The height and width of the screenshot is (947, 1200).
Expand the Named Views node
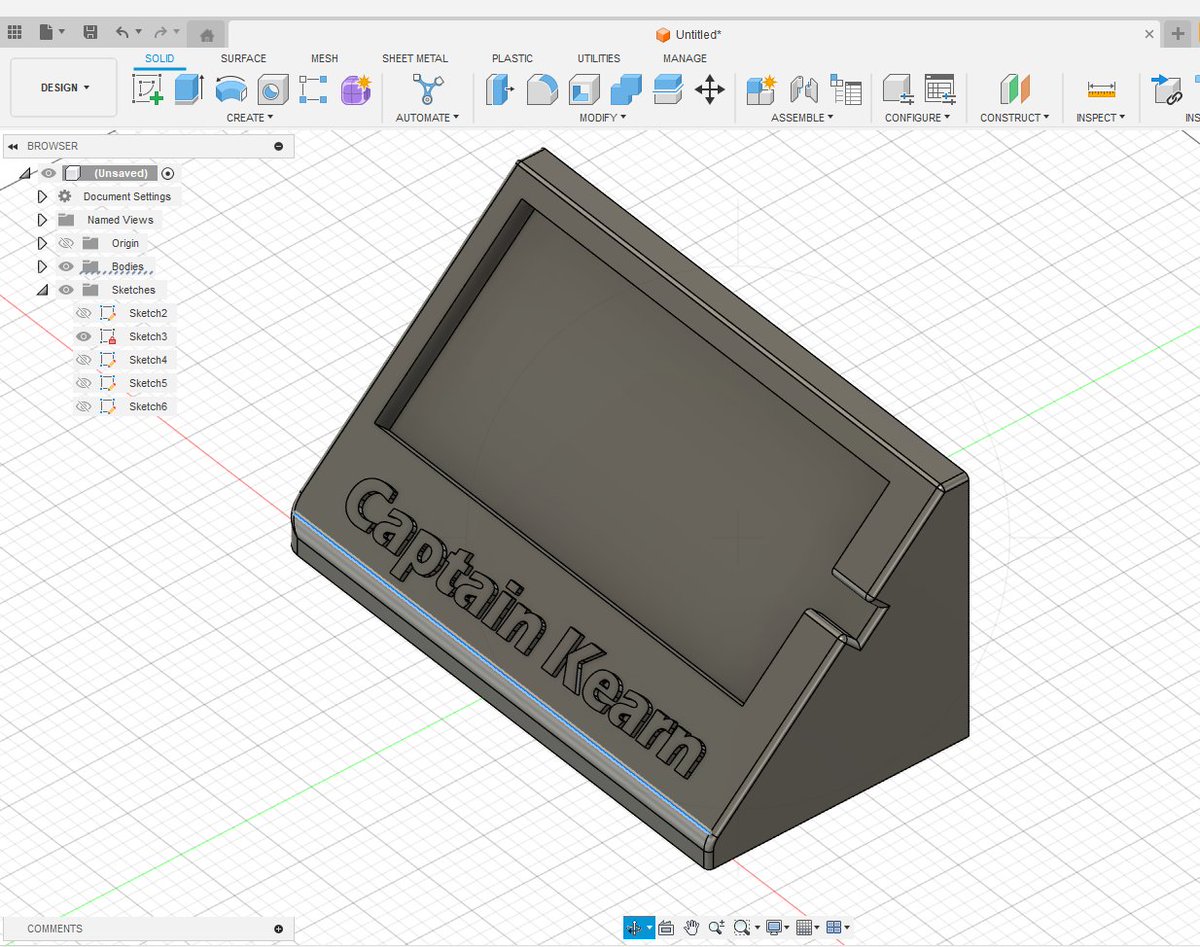coord(42,220)
